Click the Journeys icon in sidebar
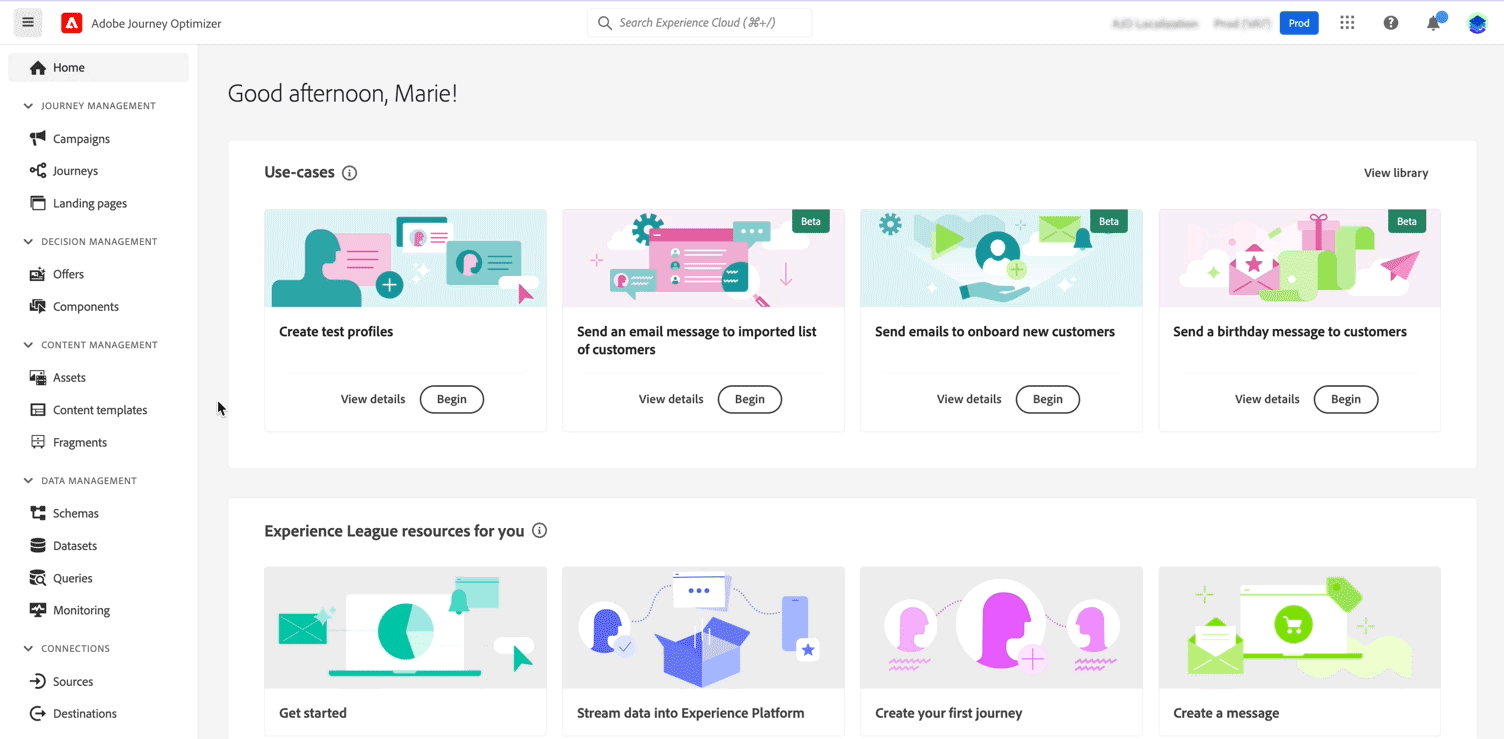 tap(38, 171)
